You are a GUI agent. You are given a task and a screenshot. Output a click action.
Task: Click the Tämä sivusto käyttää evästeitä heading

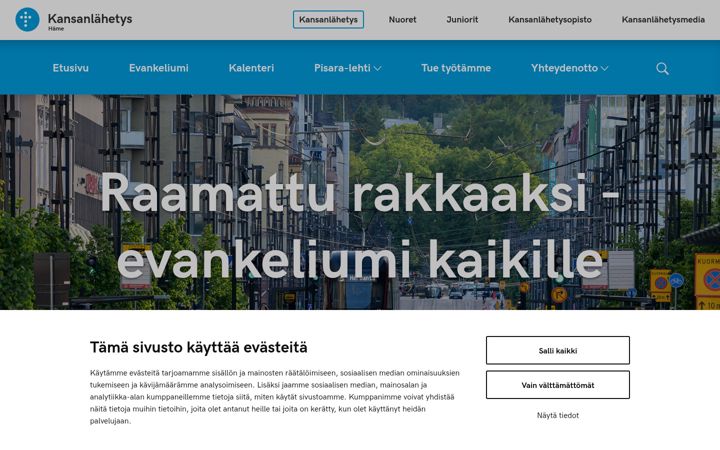198,347
